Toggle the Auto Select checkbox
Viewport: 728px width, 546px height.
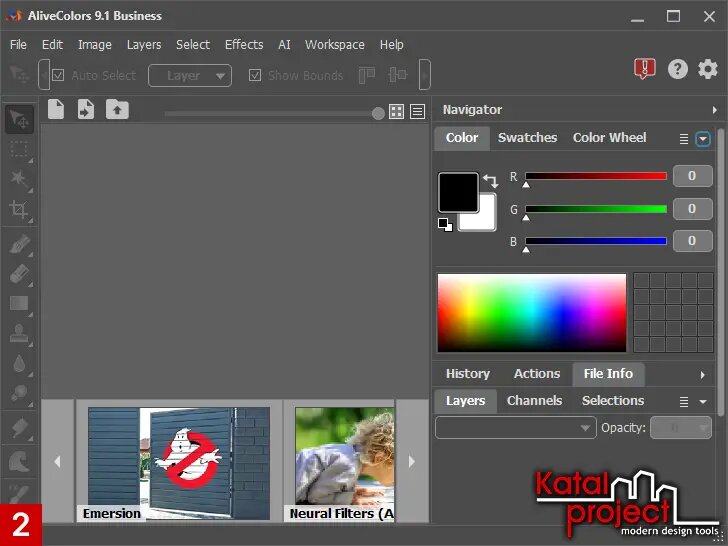[58, 75]
